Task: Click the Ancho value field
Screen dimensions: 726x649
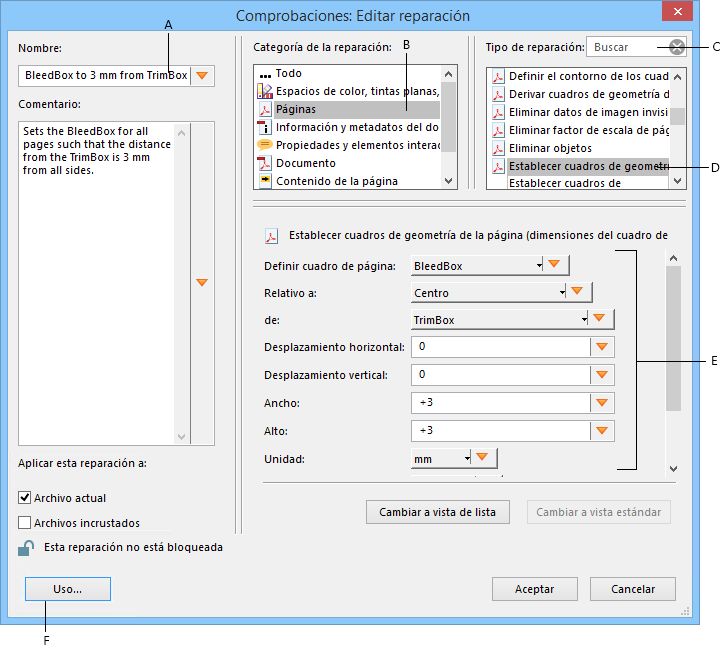Action: click(501, 403)
